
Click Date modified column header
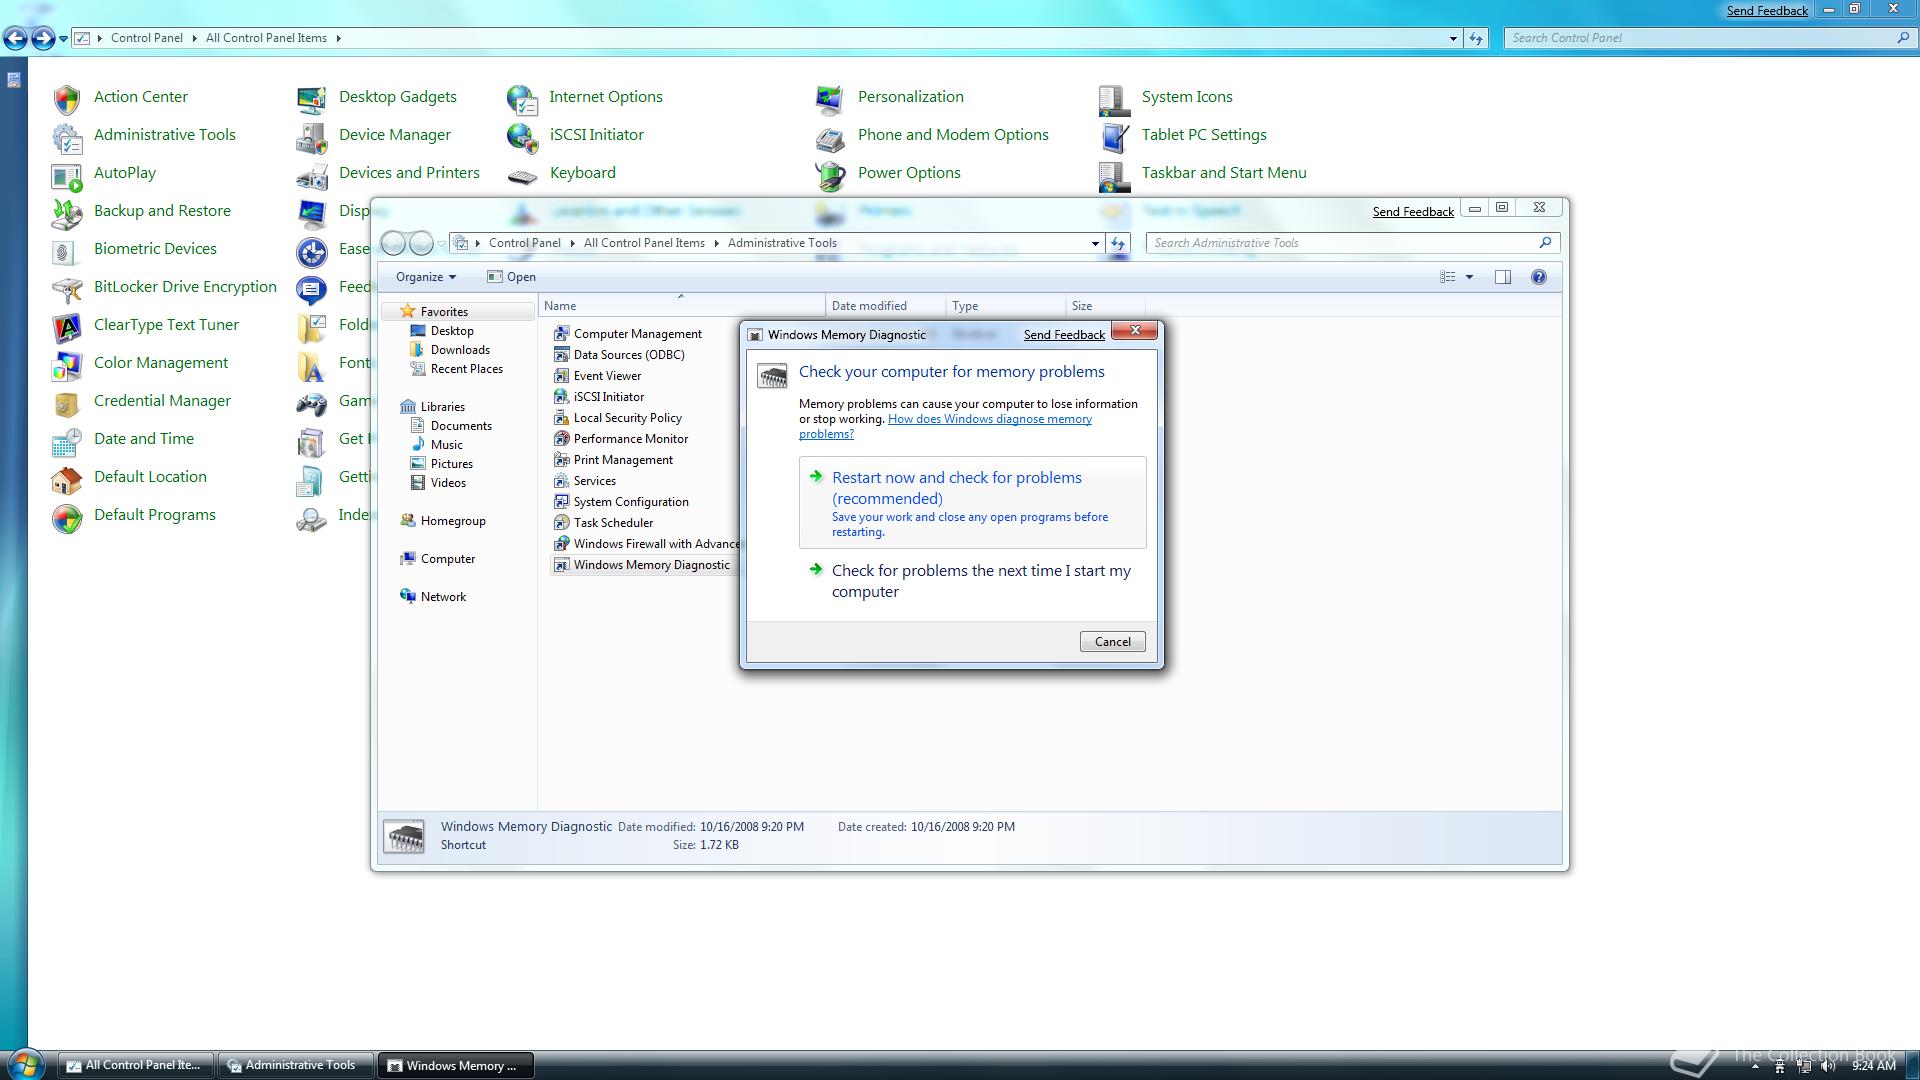[x=886, y=306]
